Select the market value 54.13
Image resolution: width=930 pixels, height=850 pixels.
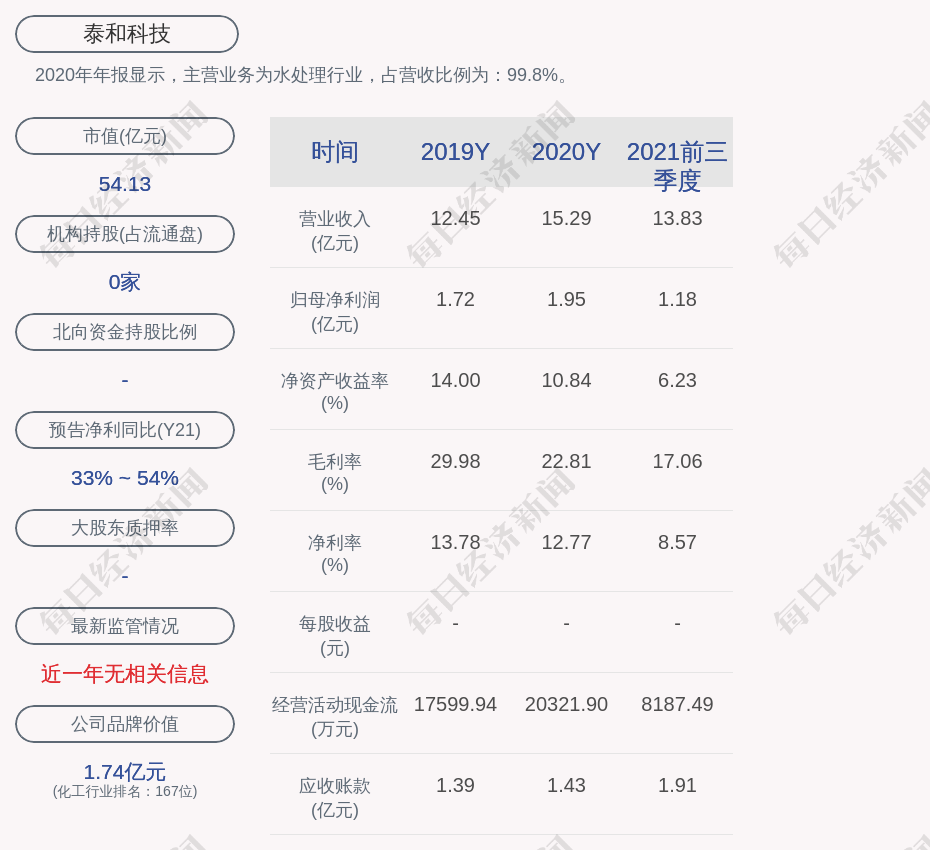[125, 184]
